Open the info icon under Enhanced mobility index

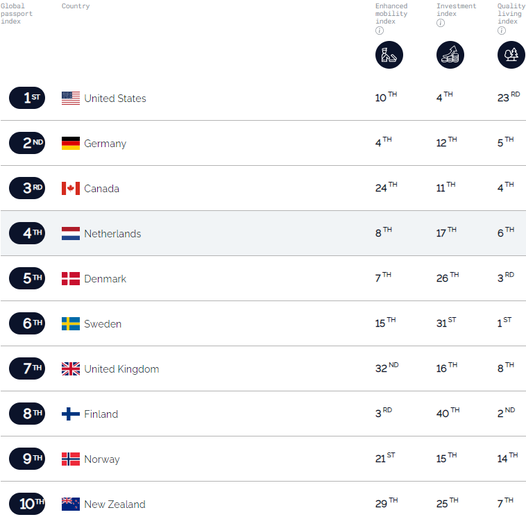point(379,31)
